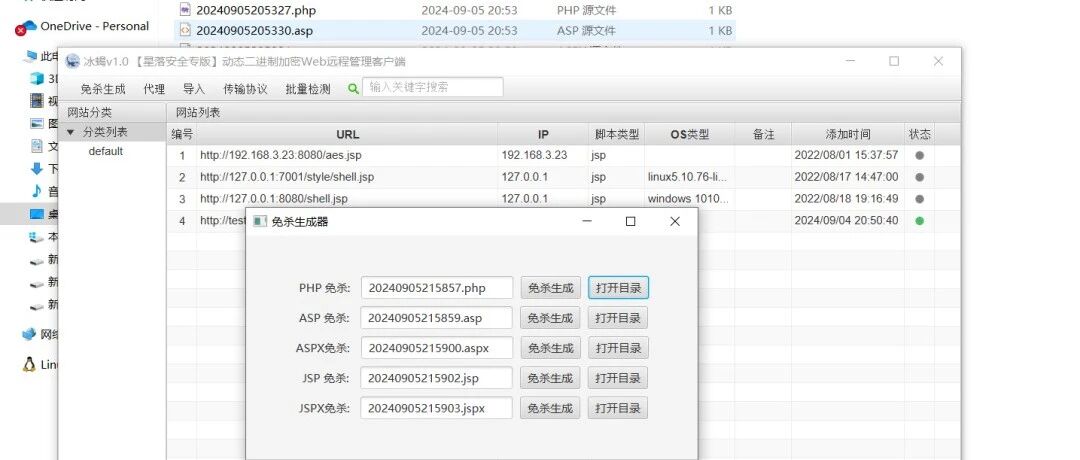Click 打开目录 button for ASP
Viewport: 1080px width, 460px height.
pyautogui.click(x=619, y=318)
